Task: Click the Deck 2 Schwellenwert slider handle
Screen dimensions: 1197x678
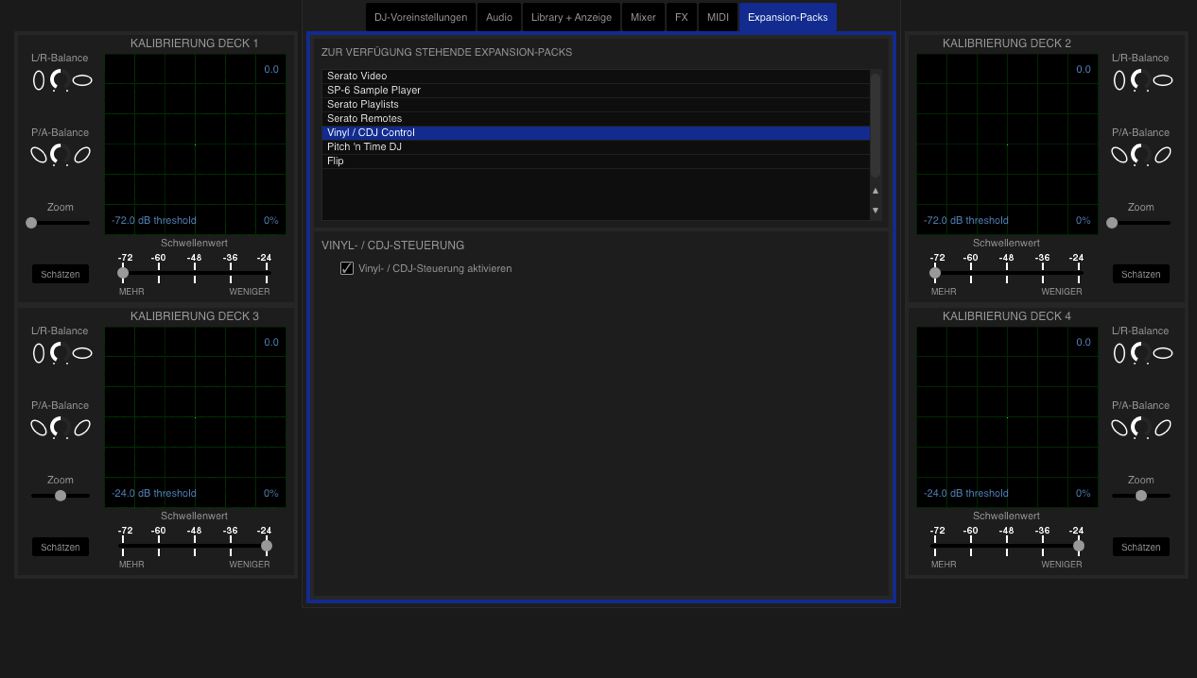Action: [x=935, y=272]
